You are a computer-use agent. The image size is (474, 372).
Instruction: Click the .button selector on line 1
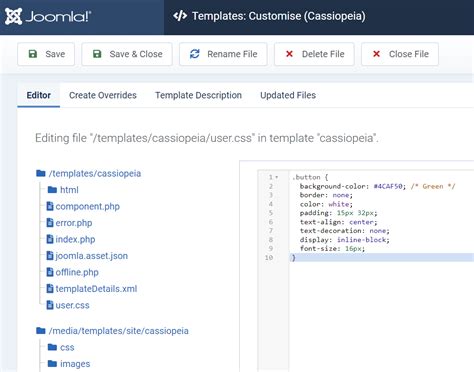[306, 177]
